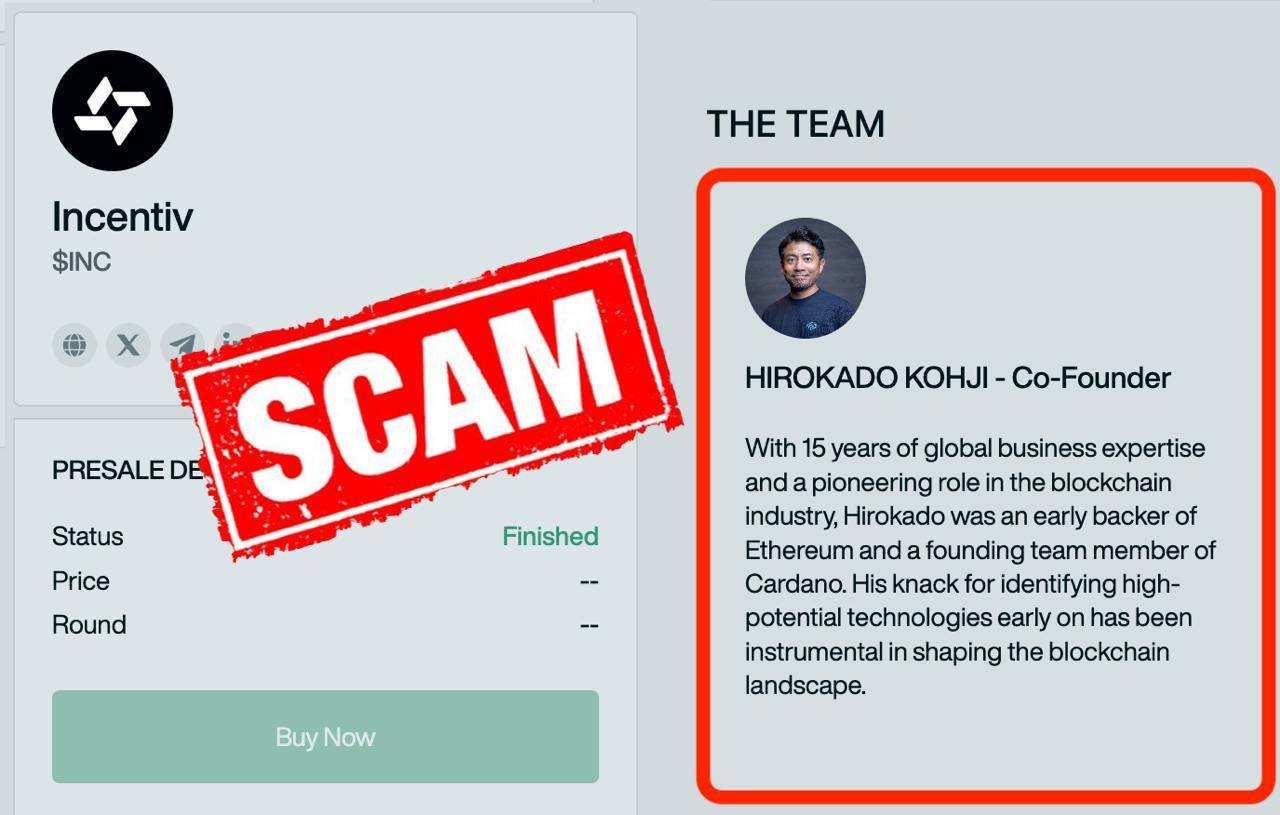Click the Incentiv project title
The height and width of the screenshot is (815, 1280).
[x=122, y=216]
